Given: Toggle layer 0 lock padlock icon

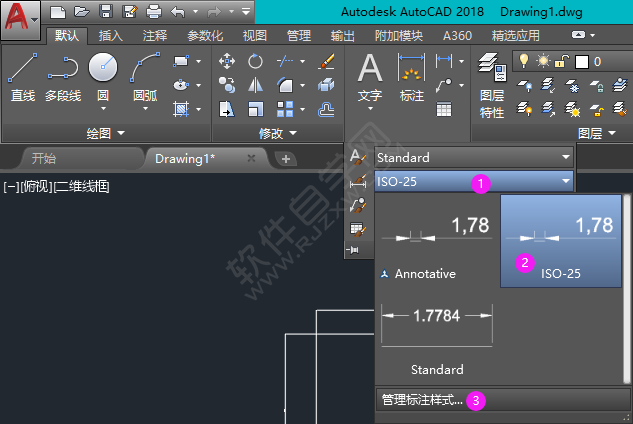Looking at the screenshot, I should click(562, 61).
